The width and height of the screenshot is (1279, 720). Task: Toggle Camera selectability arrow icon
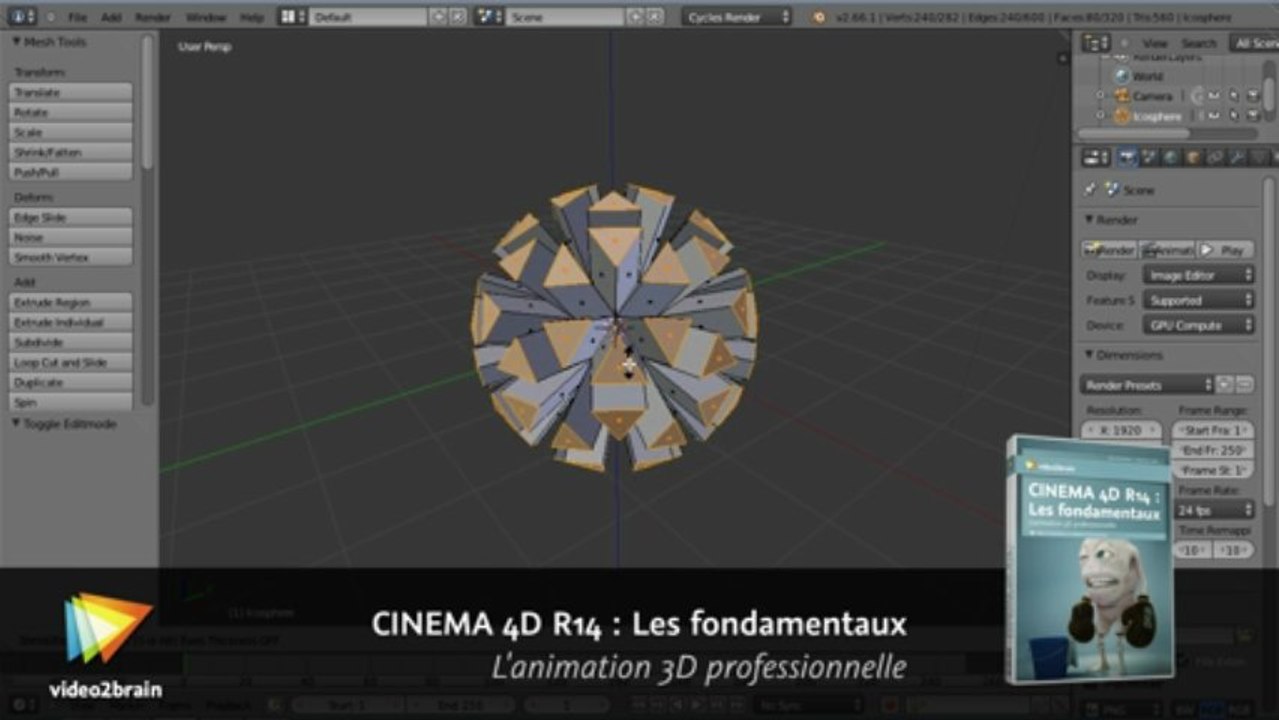tap(1234, 96)
